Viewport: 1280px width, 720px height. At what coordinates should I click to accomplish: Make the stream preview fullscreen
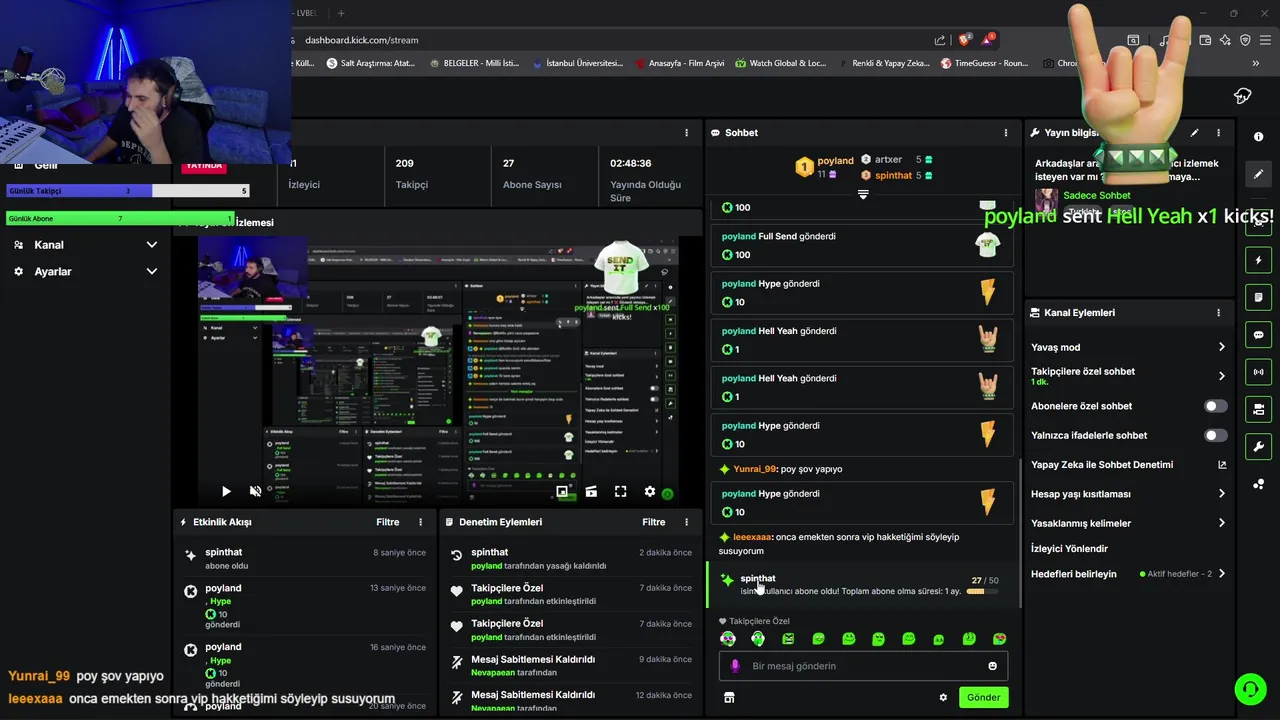(x=620, y=491)
